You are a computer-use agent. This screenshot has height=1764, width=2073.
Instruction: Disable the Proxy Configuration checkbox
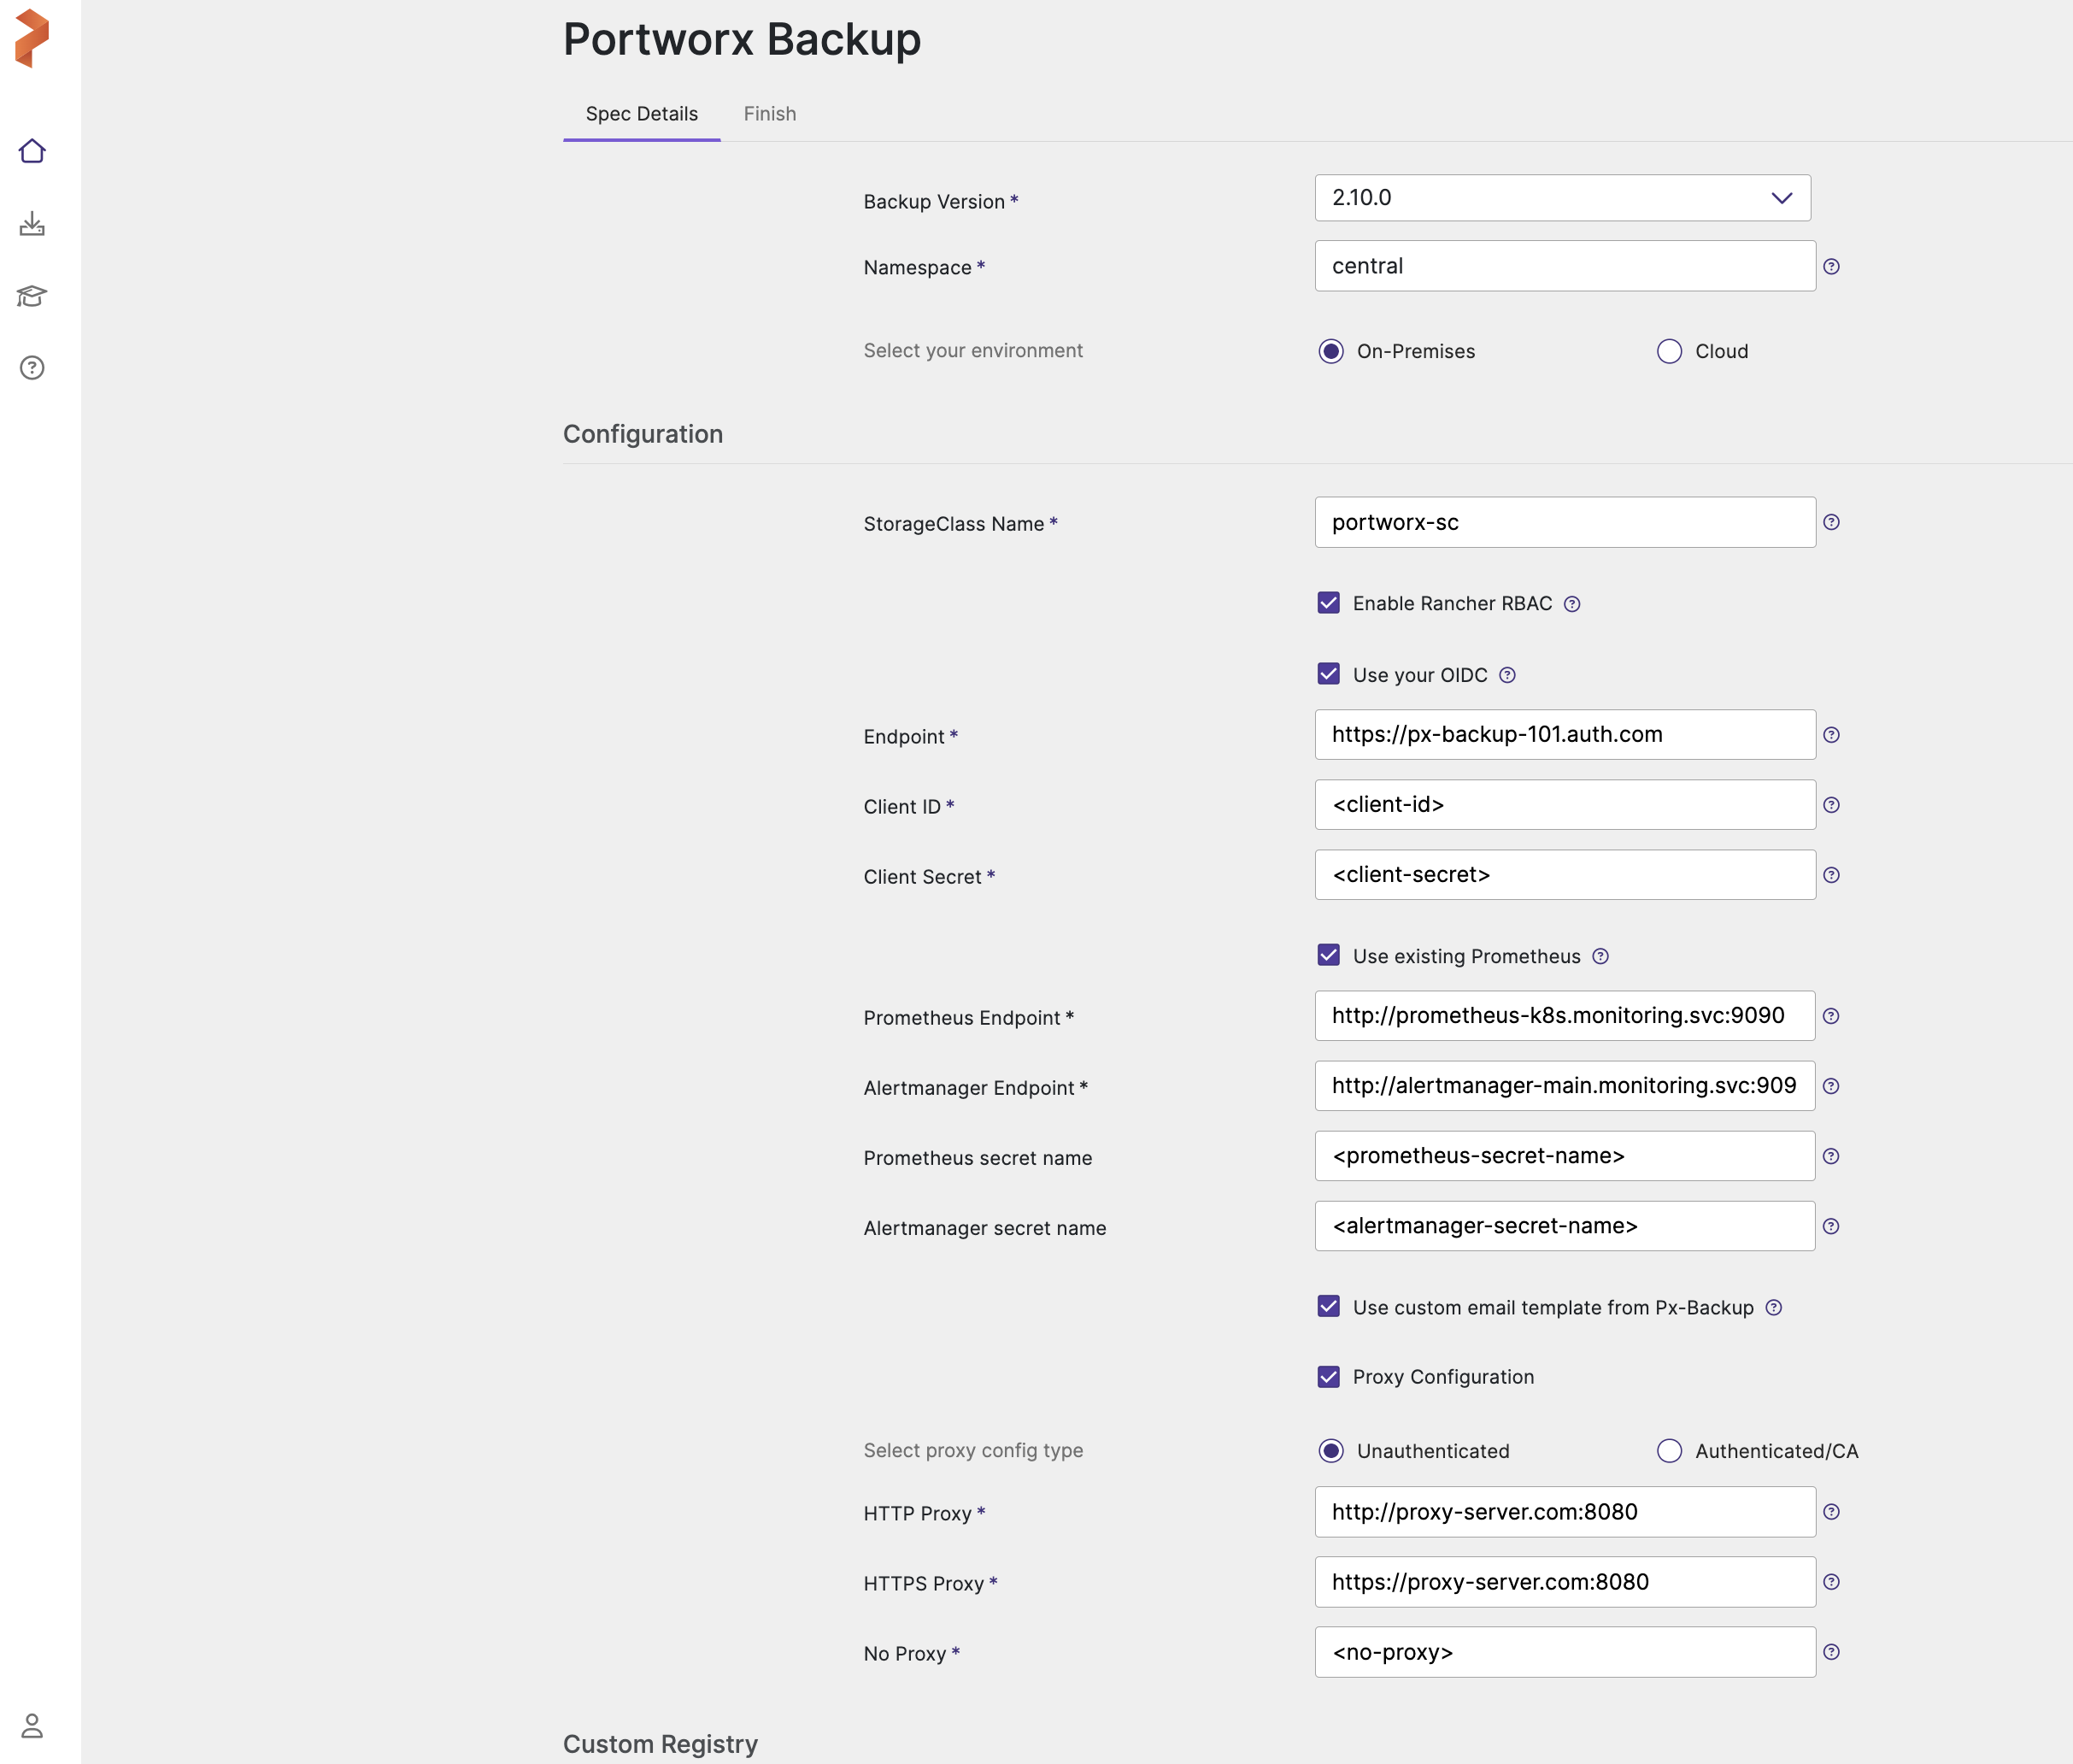[1328, 1377]
